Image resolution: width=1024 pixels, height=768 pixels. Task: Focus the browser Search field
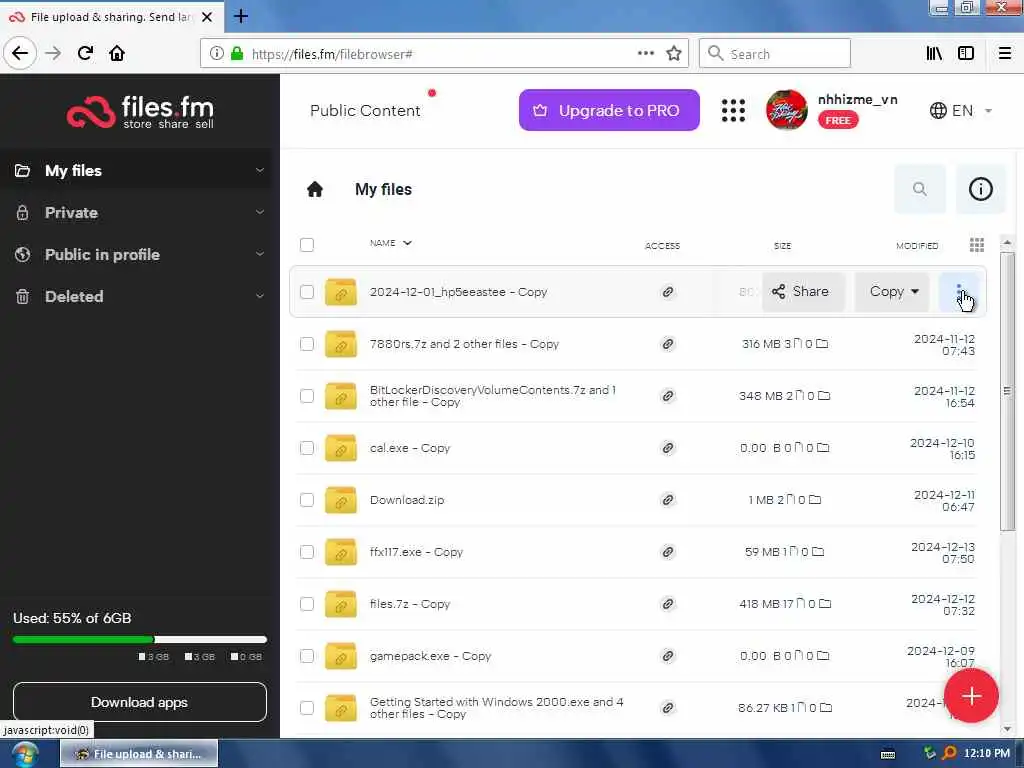[x=775, y=54]
